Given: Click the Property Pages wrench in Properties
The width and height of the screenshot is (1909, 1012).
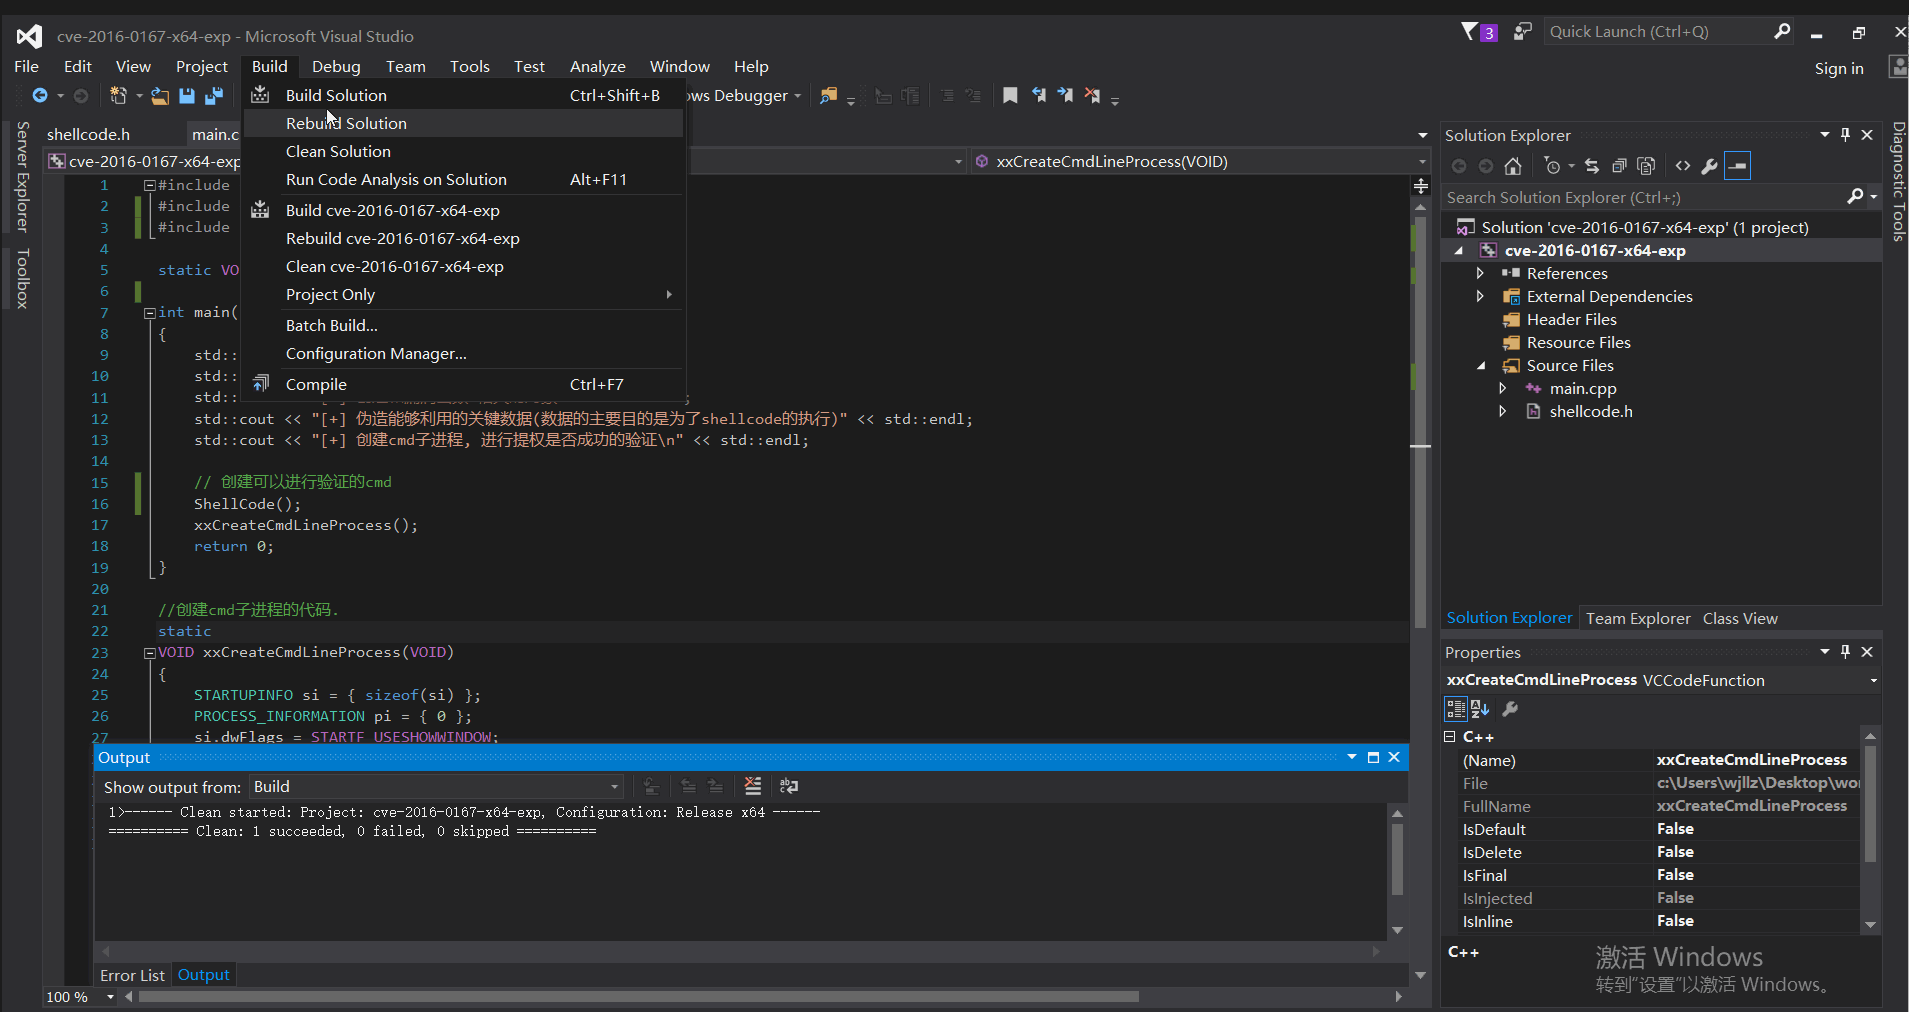Looking at the screenshot, I should click(1510, 709).
